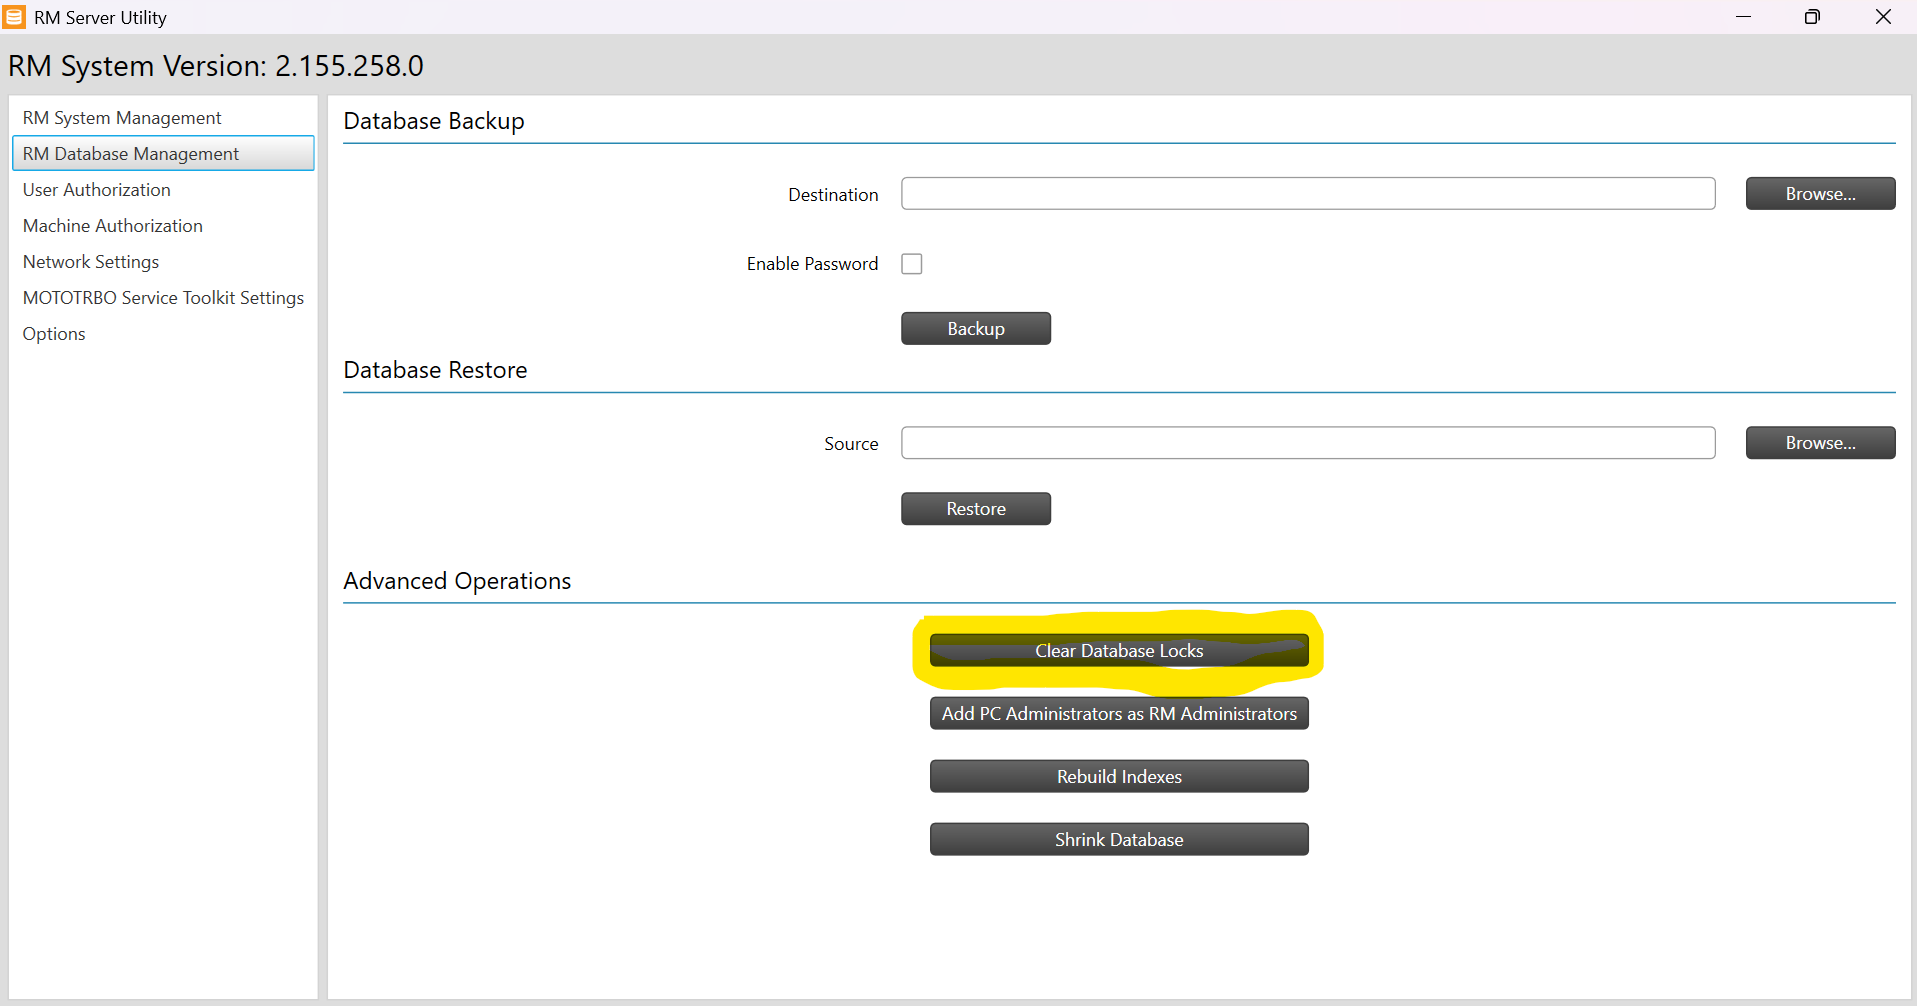Go to Machine Authorization
Image resolution: width=1917 pixels, height=1006 pixels.
(x=163, y=226)
